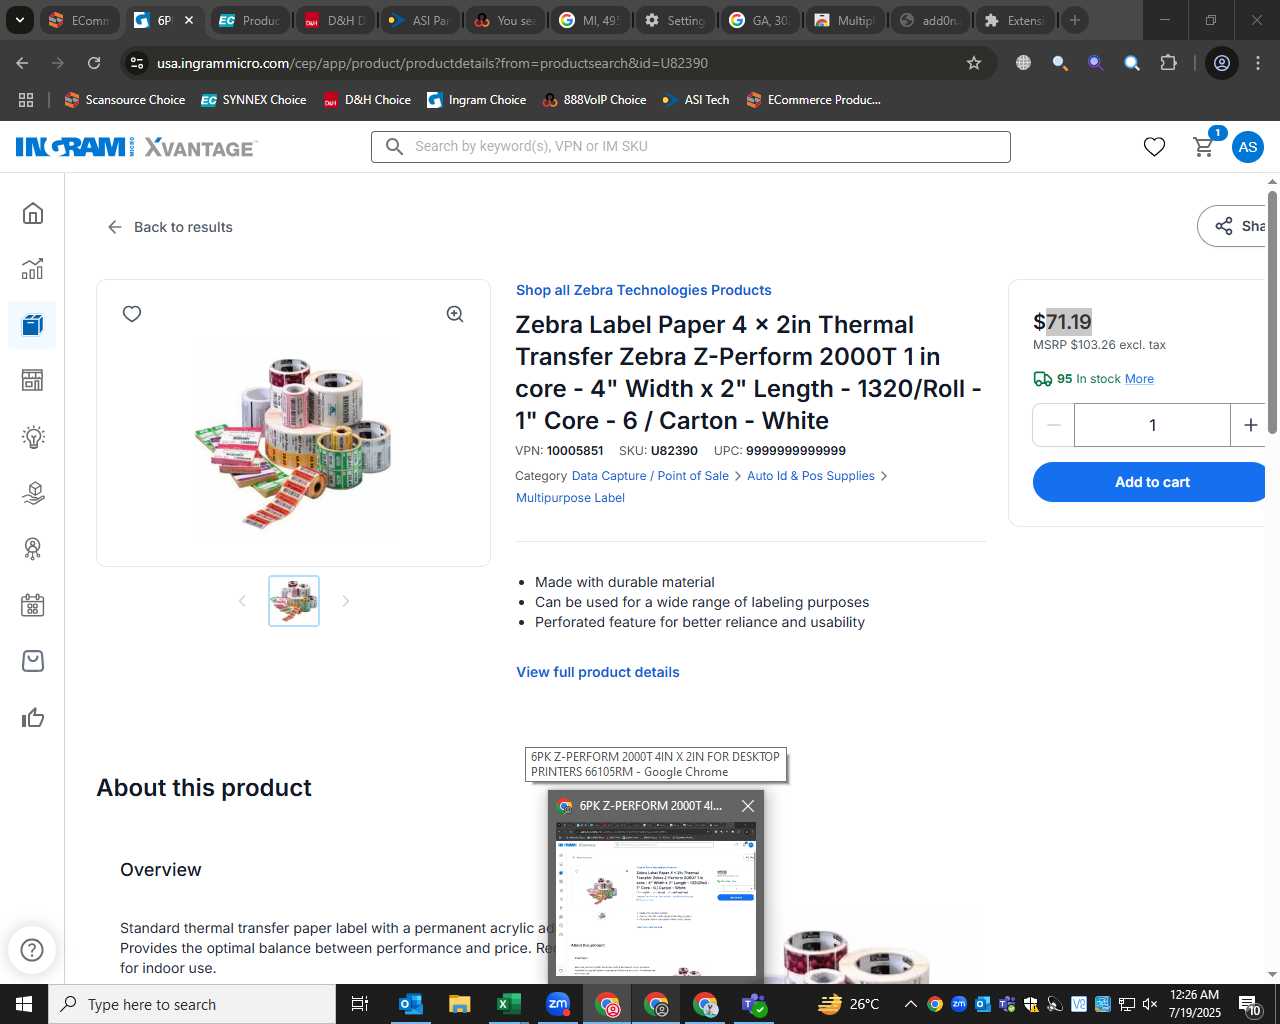Open the shopping bag sidebar icon
Viewport: 1280px width, 1024px height.
[x=33, y=661]
